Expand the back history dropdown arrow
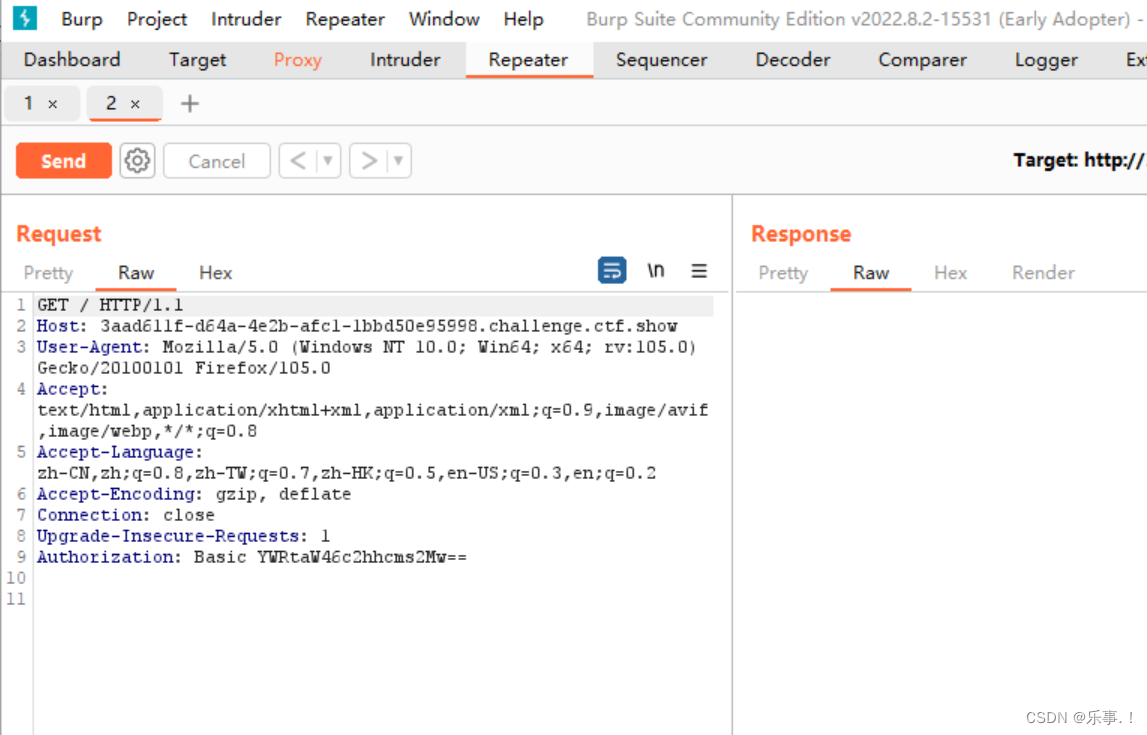 pos(328,161)
